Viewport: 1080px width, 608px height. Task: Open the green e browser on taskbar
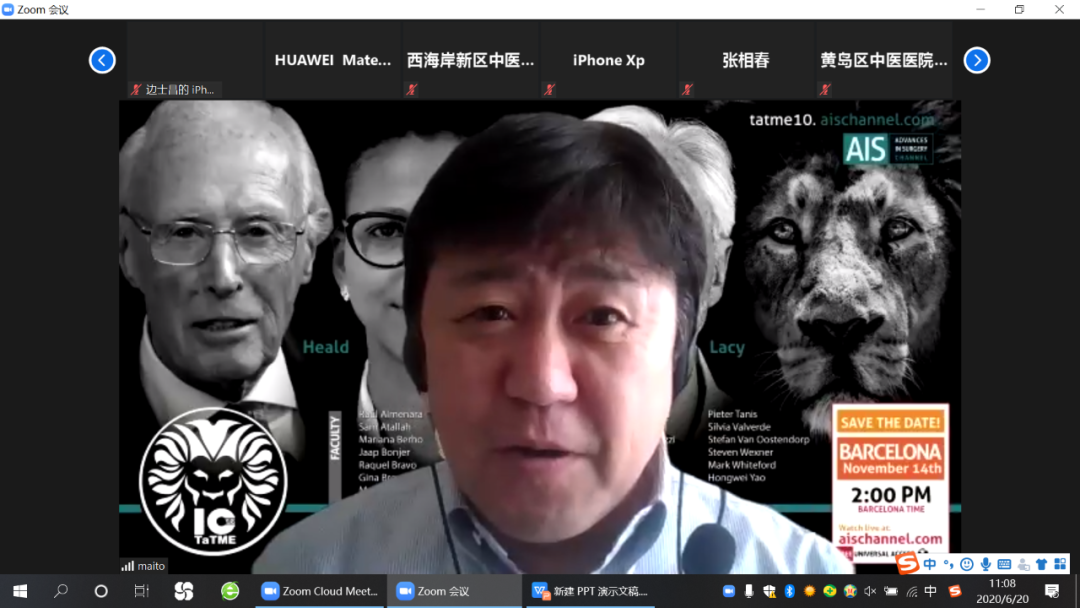[x=230, y=591]
